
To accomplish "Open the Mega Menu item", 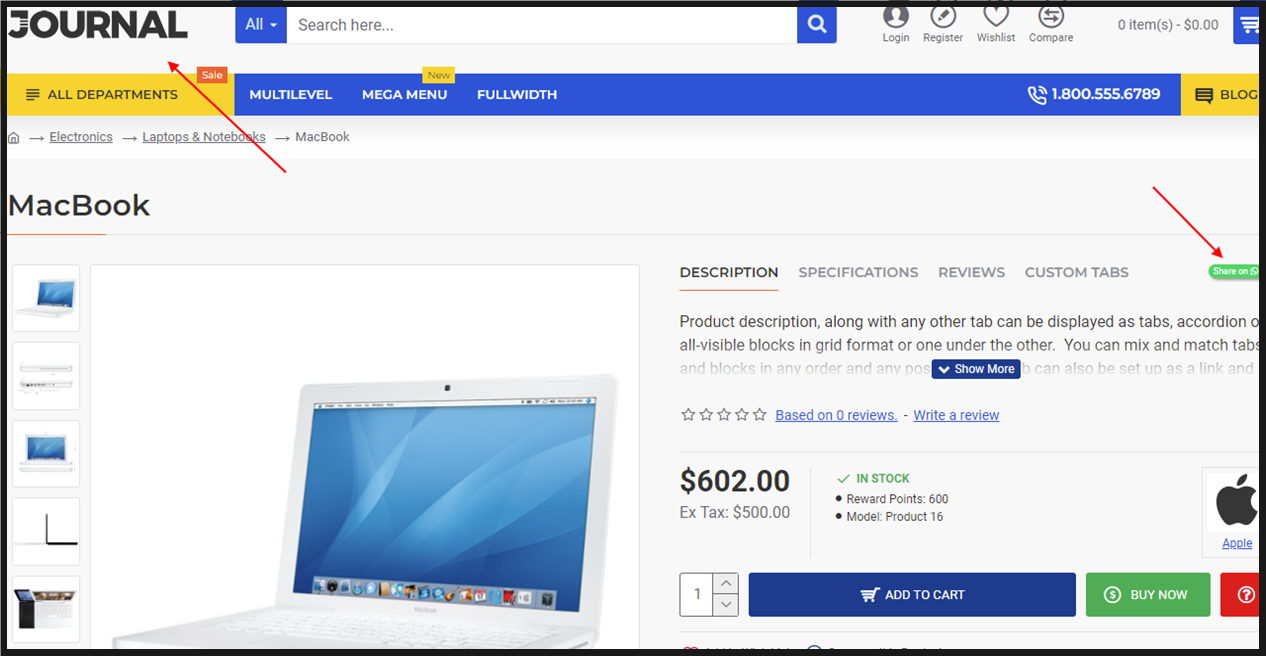I will pos(405,95).
